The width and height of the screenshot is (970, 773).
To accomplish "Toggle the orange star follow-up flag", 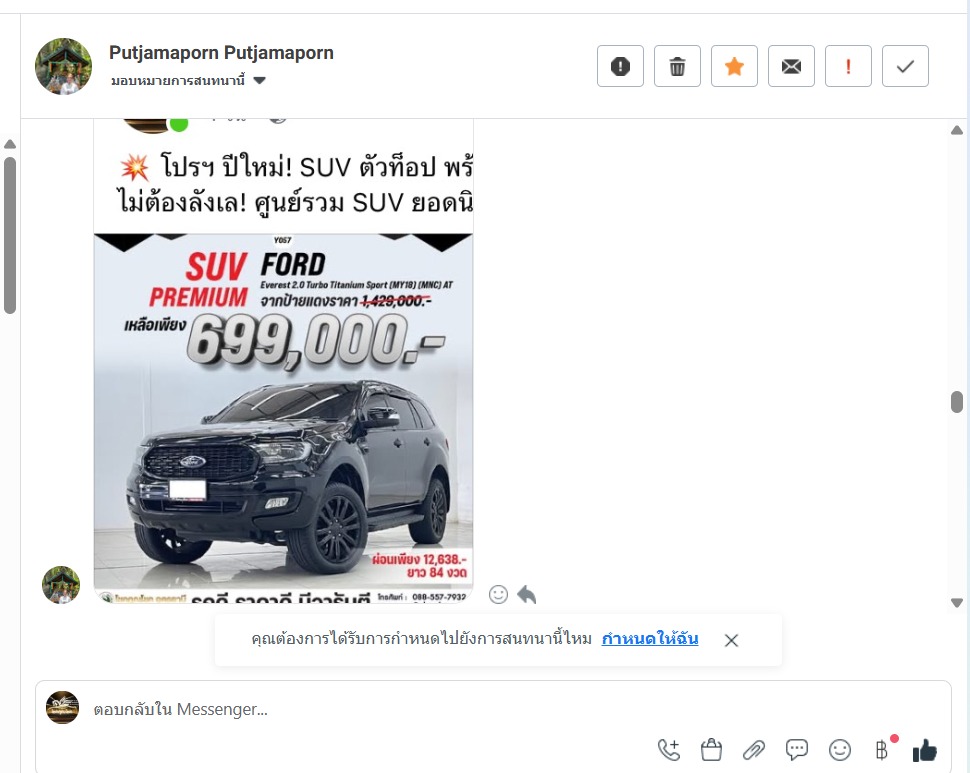I will 734,66.
